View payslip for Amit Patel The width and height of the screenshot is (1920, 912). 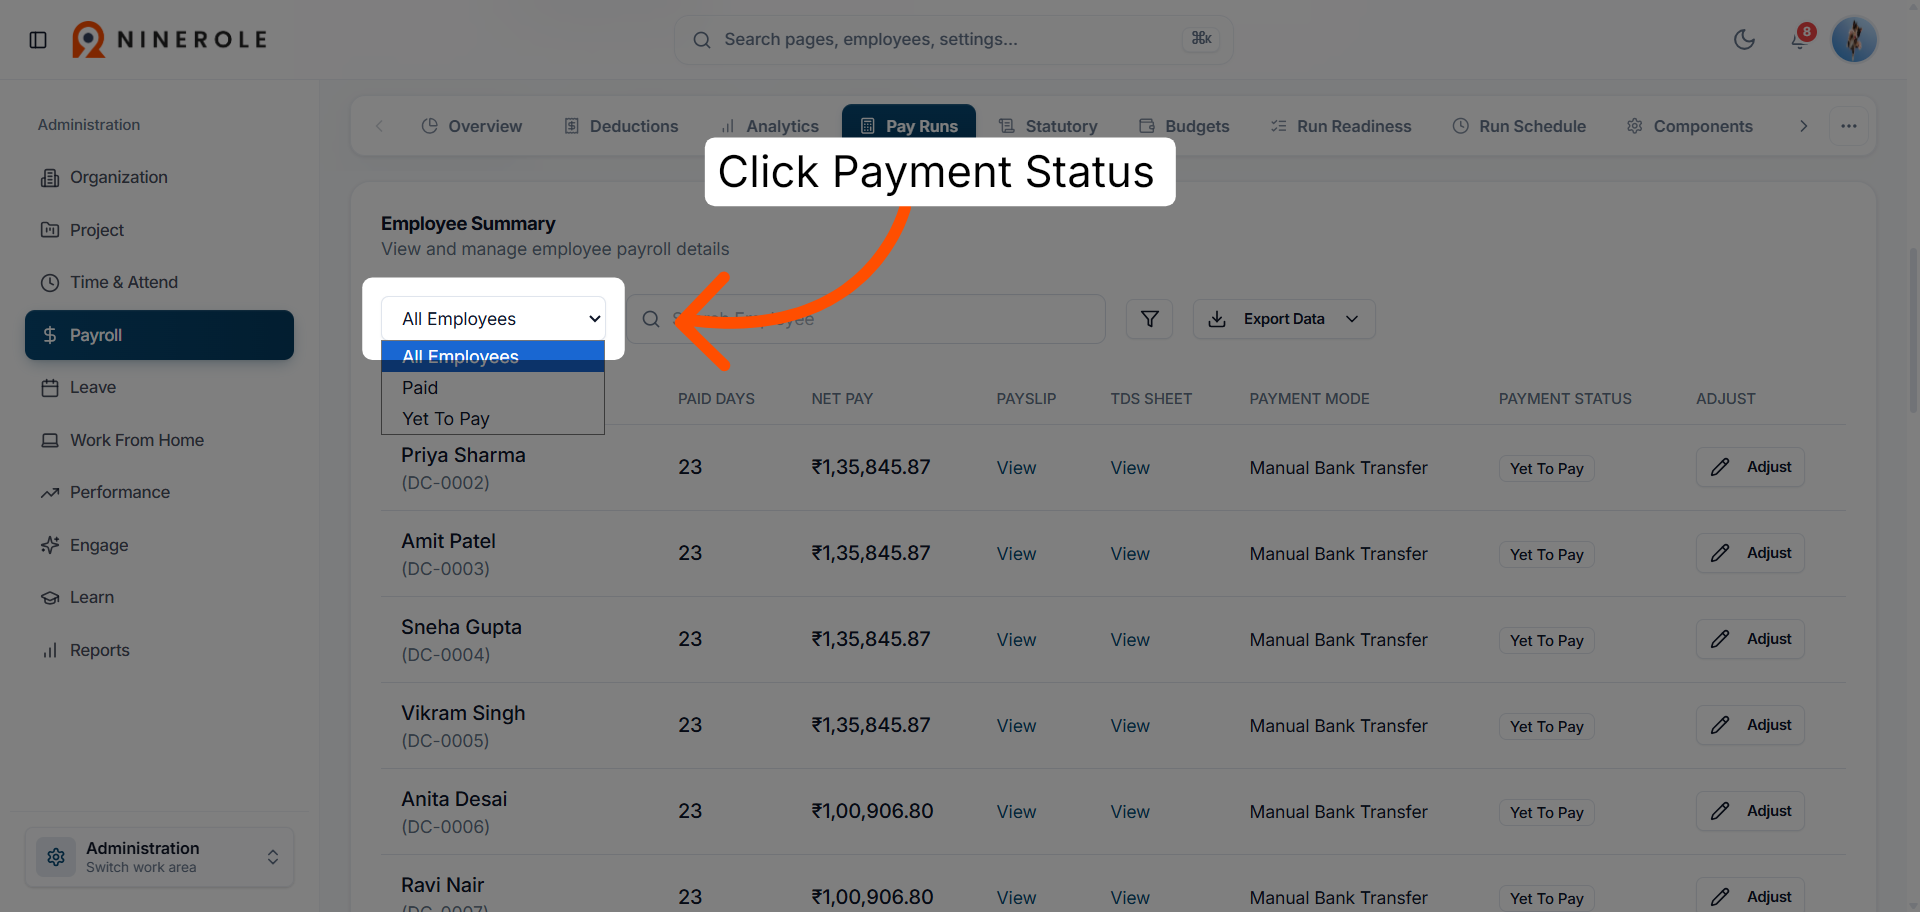(1016, 554)
